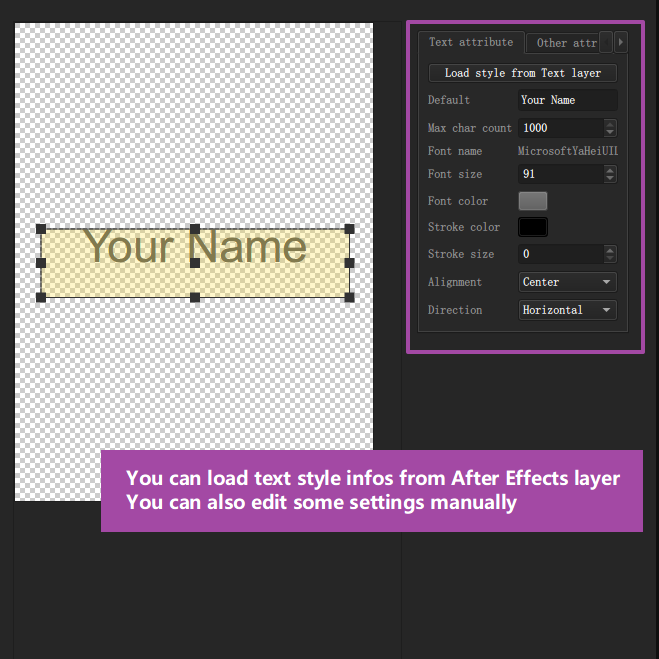Screen dimensions: 659x659
Task: Open the Other attr tab
Action: (x=563, y=43)
